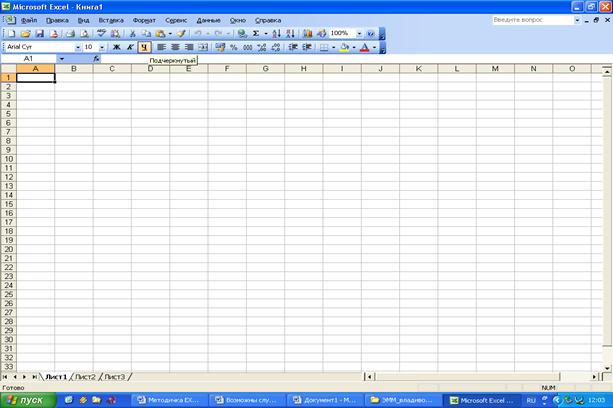Launch the Chart Wizard icon

coord(307,34)
